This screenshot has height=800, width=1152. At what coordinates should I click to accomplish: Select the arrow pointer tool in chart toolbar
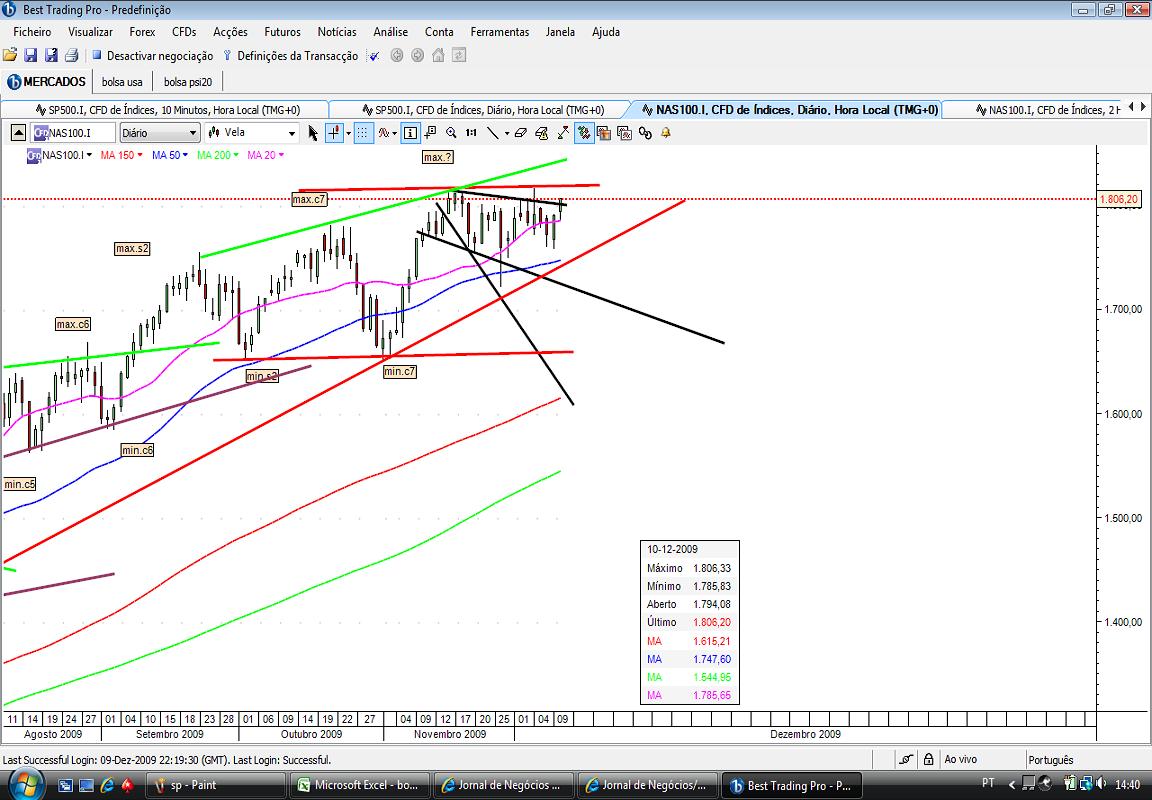[313, 133]
